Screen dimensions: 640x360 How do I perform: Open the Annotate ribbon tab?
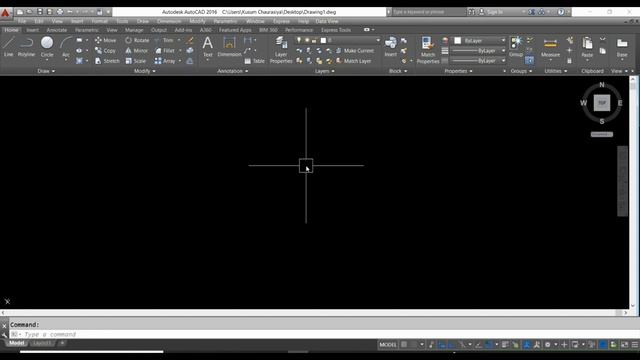57,30
